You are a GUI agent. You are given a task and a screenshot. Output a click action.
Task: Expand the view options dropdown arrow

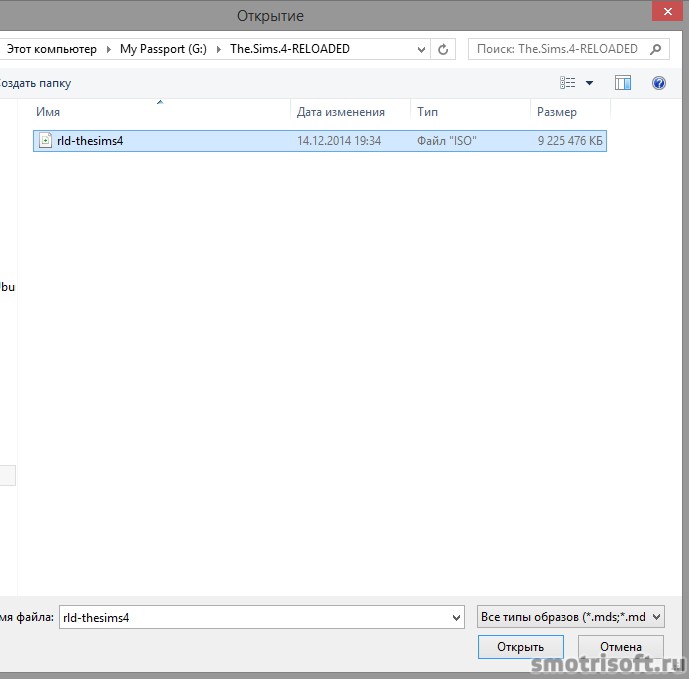pos(589,83)
